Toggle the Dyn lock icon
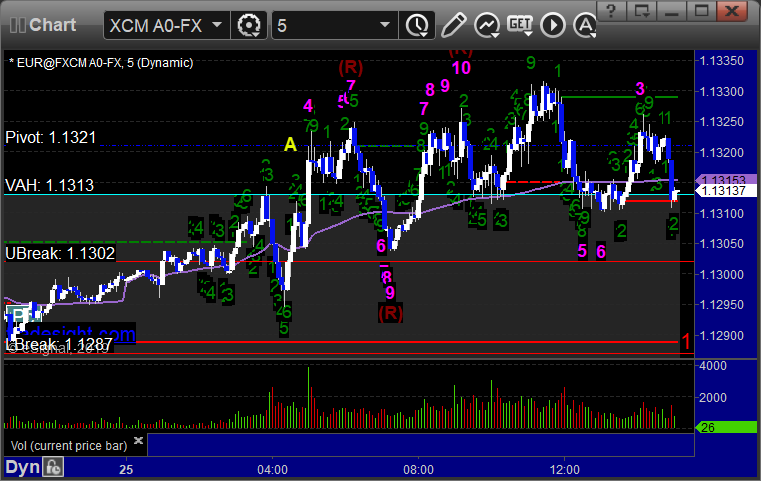Viewport: 761px width, 481px height. tap(53, 467)
